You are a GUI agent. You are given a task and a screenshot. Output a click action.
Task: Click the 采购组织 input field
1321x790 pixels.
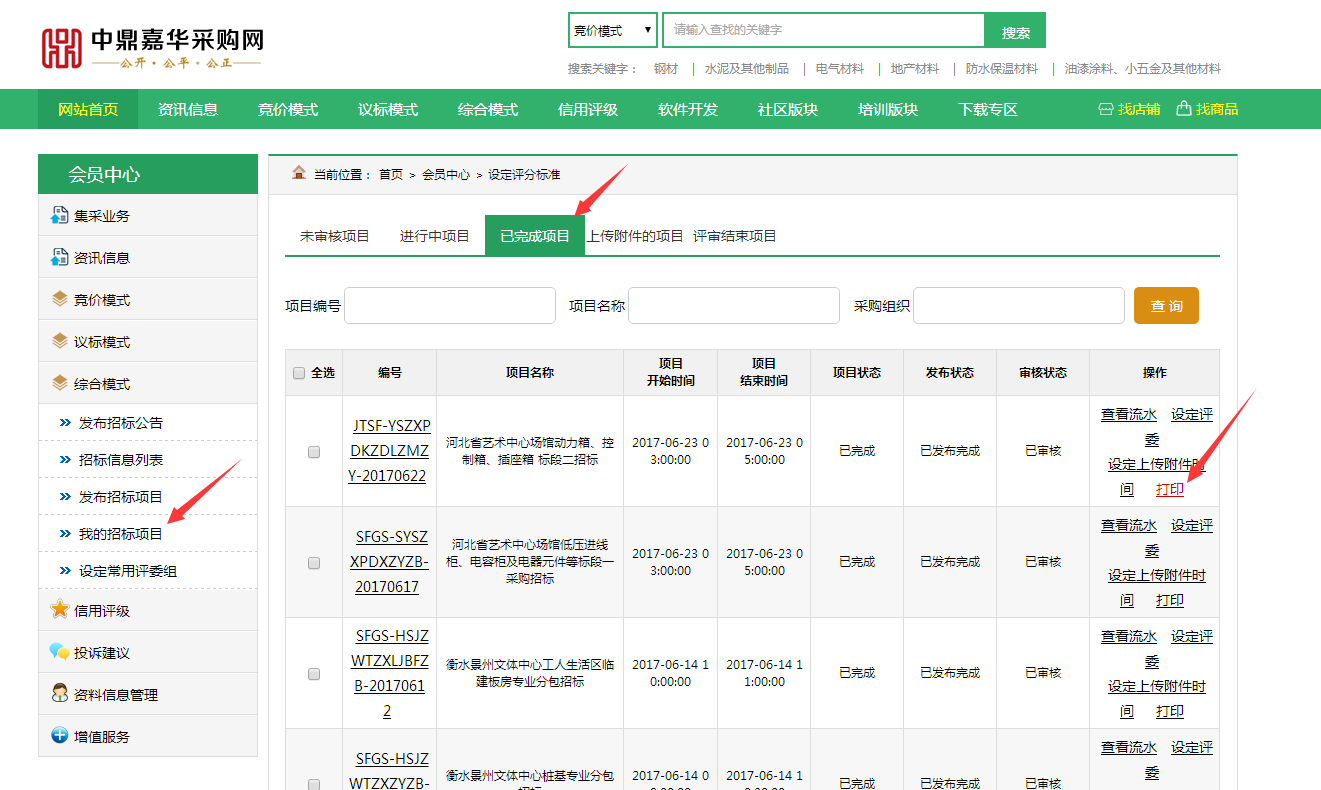[x=1019, y=306]
